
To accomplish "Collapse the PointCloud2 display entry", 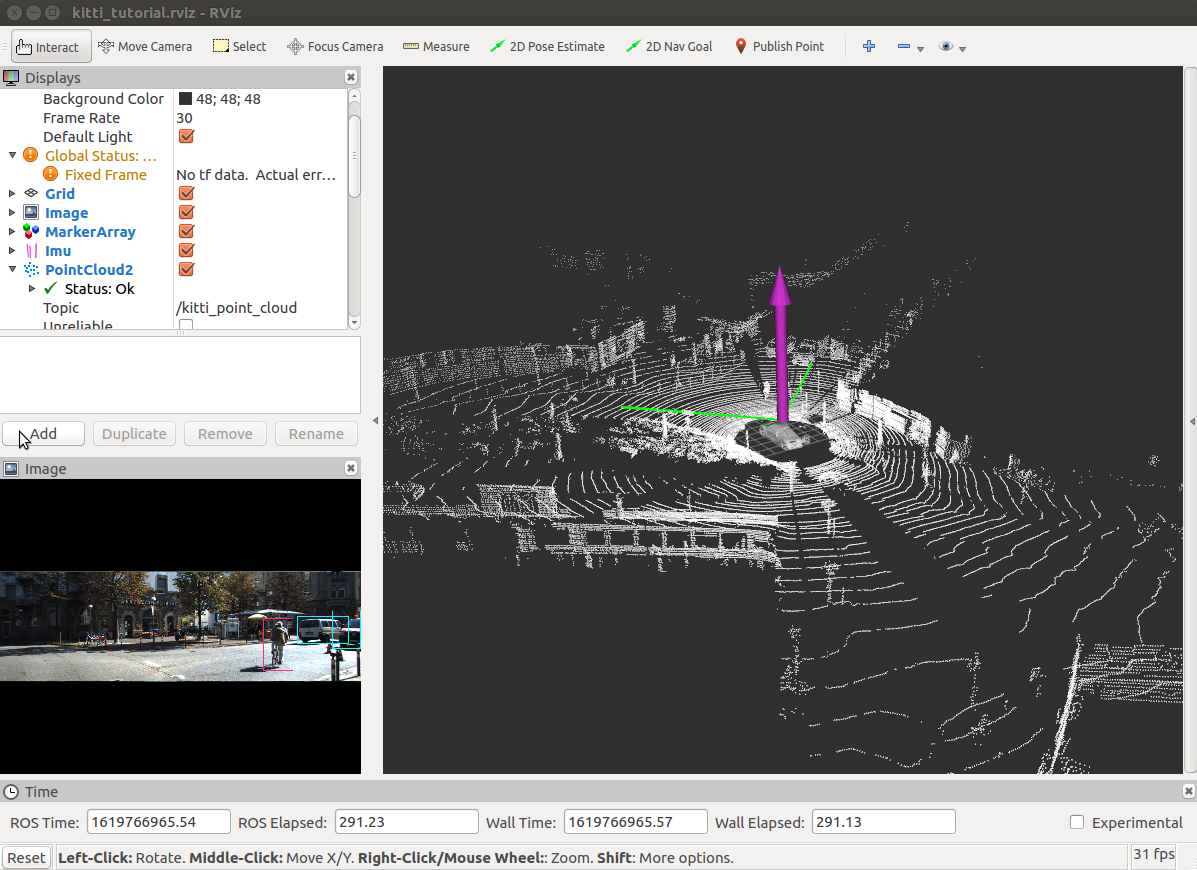I will (x=12, y=269).
